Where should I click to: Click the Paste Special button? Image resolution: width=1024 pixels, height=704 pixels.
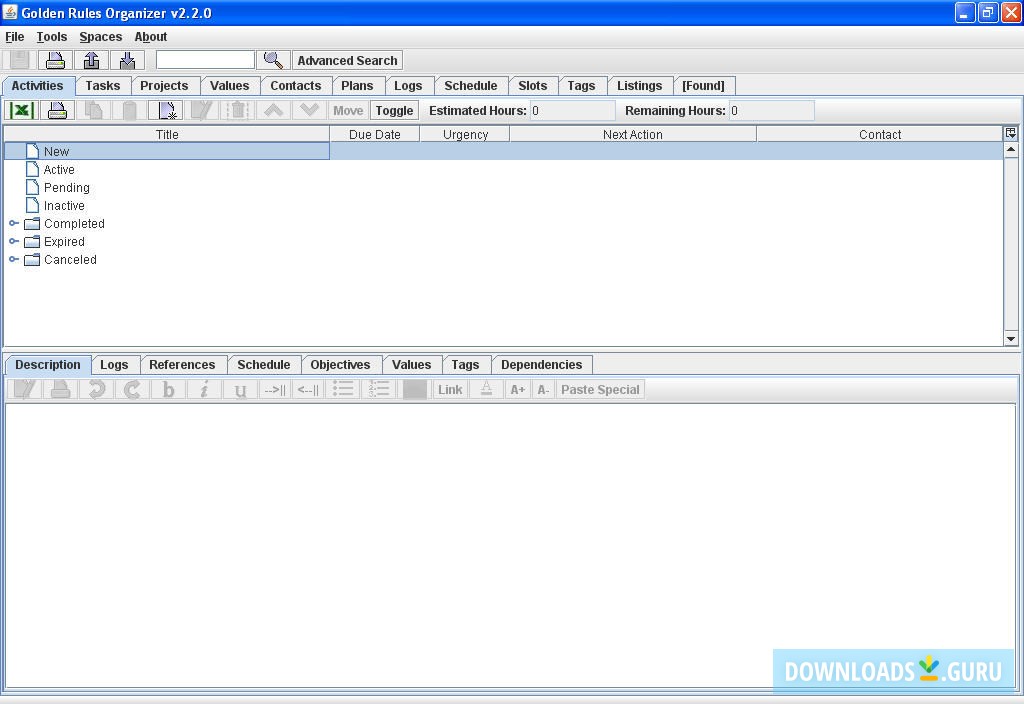coord(600,389)
